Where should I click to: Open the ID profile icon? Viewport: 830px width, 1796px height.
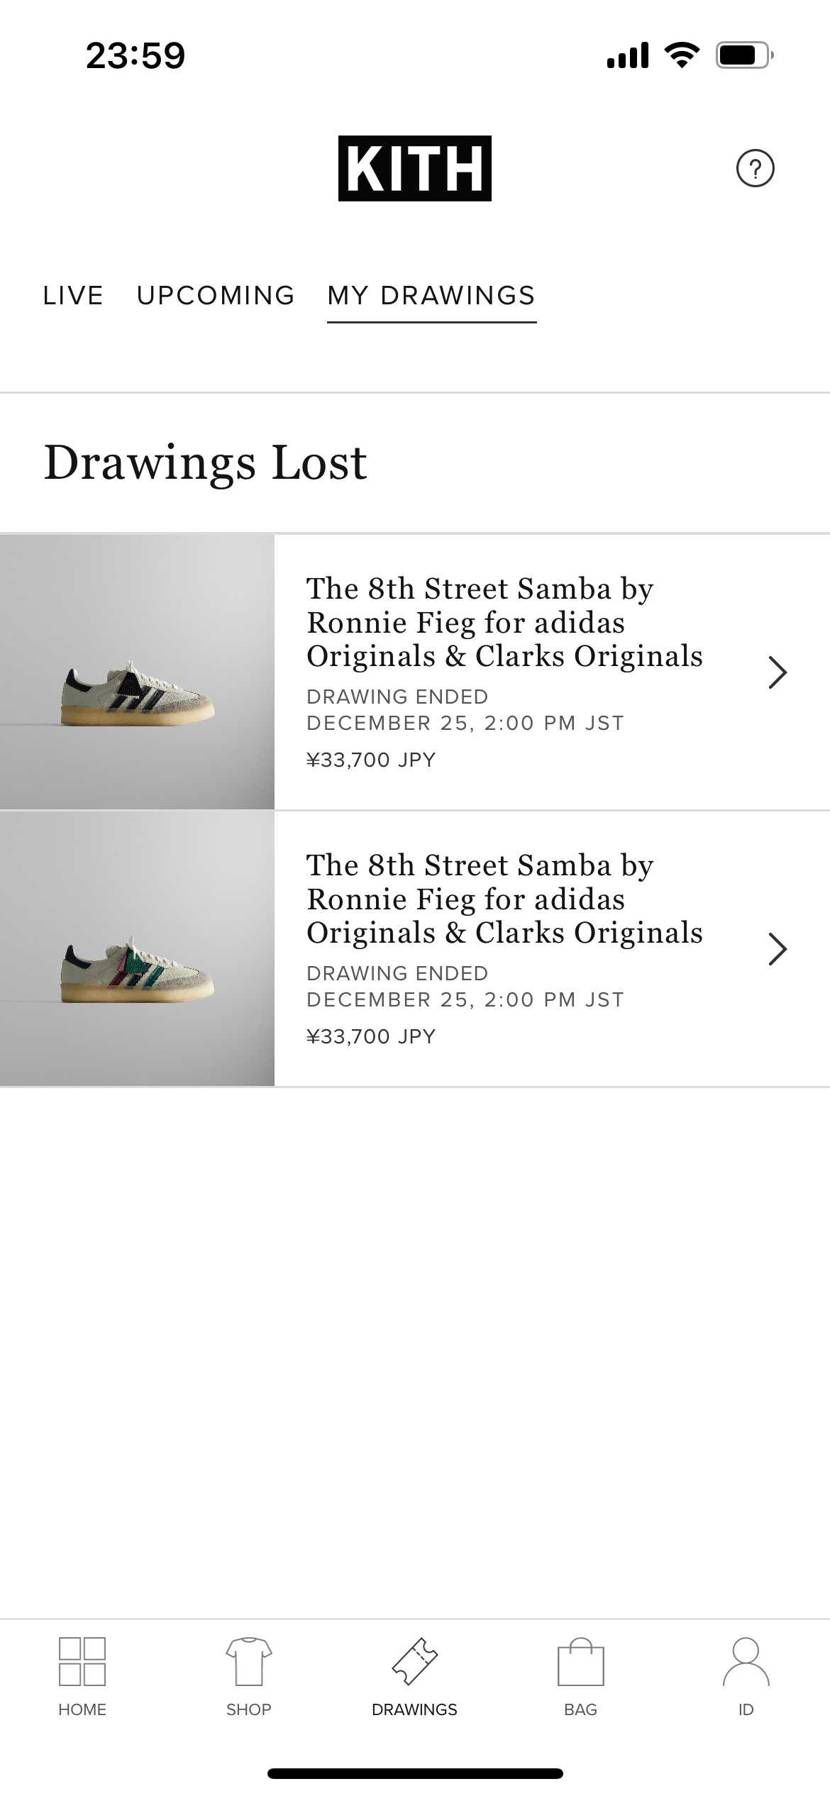tap(746, 1662)
